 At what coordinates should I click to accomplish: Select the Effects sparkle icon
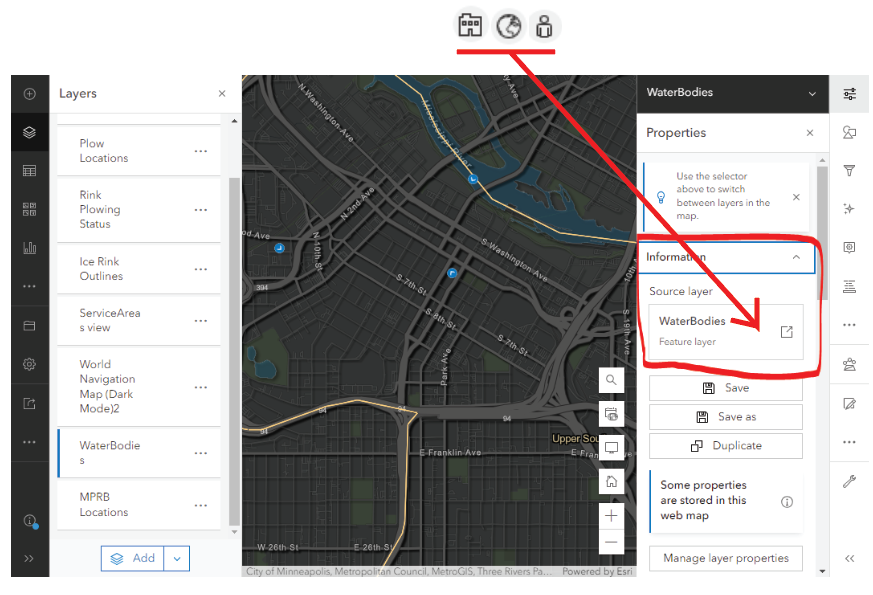(849, 208)
